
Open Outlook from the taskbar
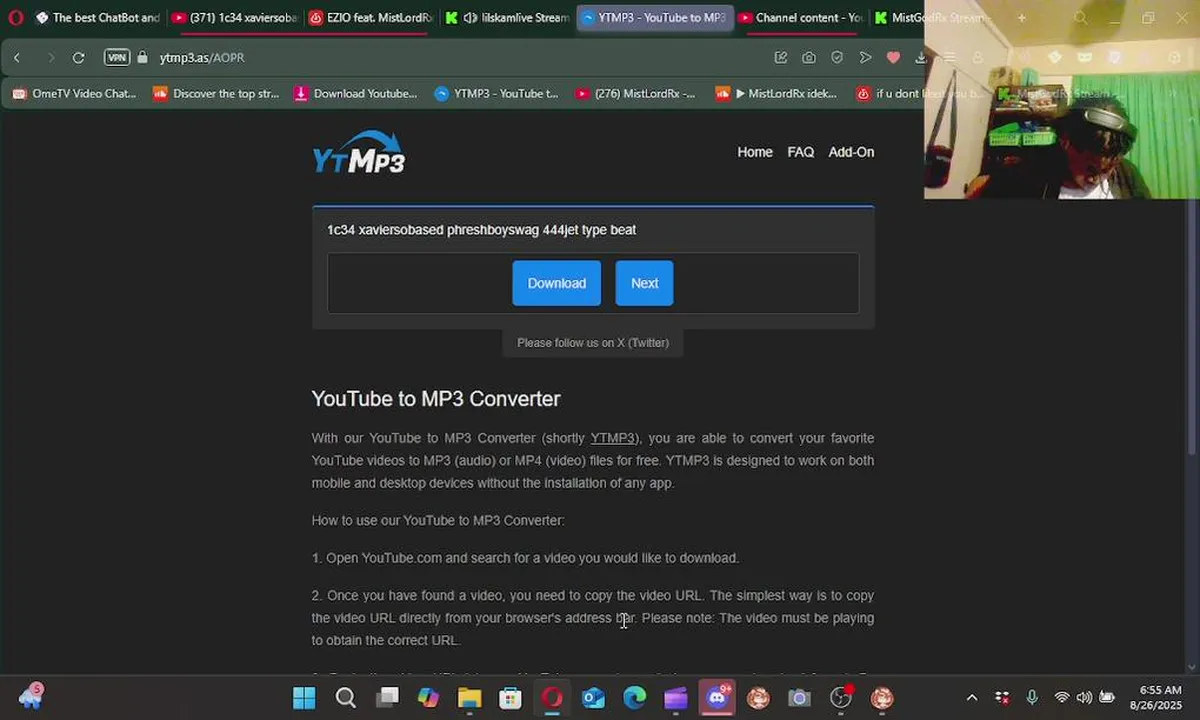(x=593, y=698)
